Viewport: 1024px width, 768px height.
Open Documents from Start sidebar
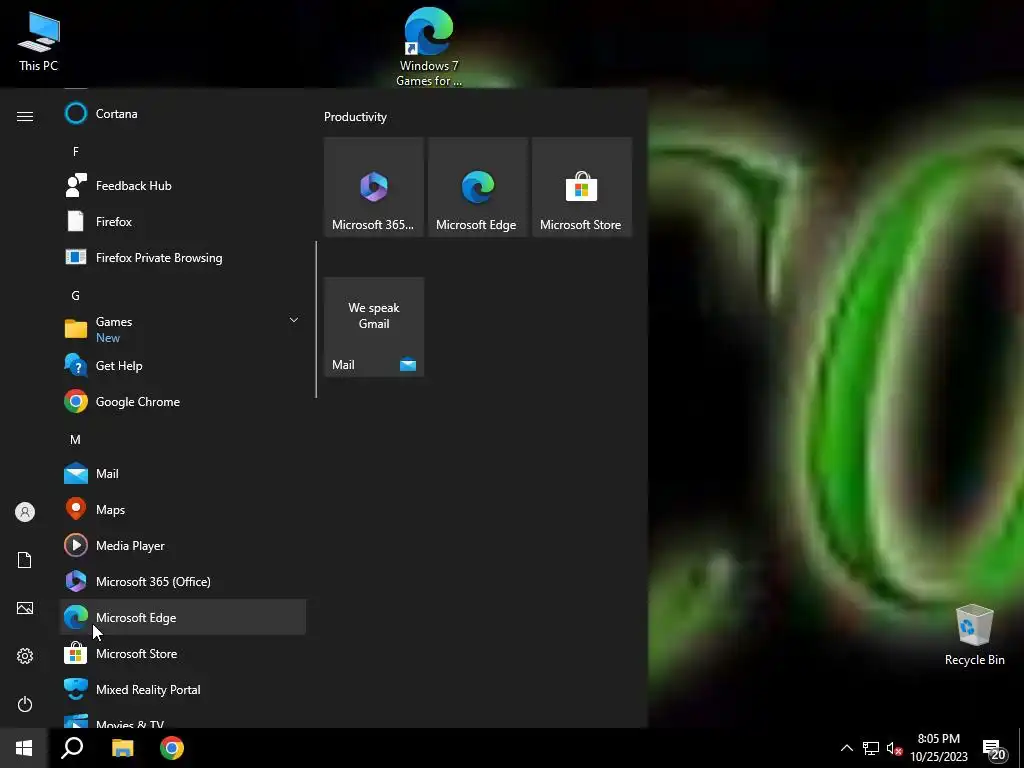point(25,560)
